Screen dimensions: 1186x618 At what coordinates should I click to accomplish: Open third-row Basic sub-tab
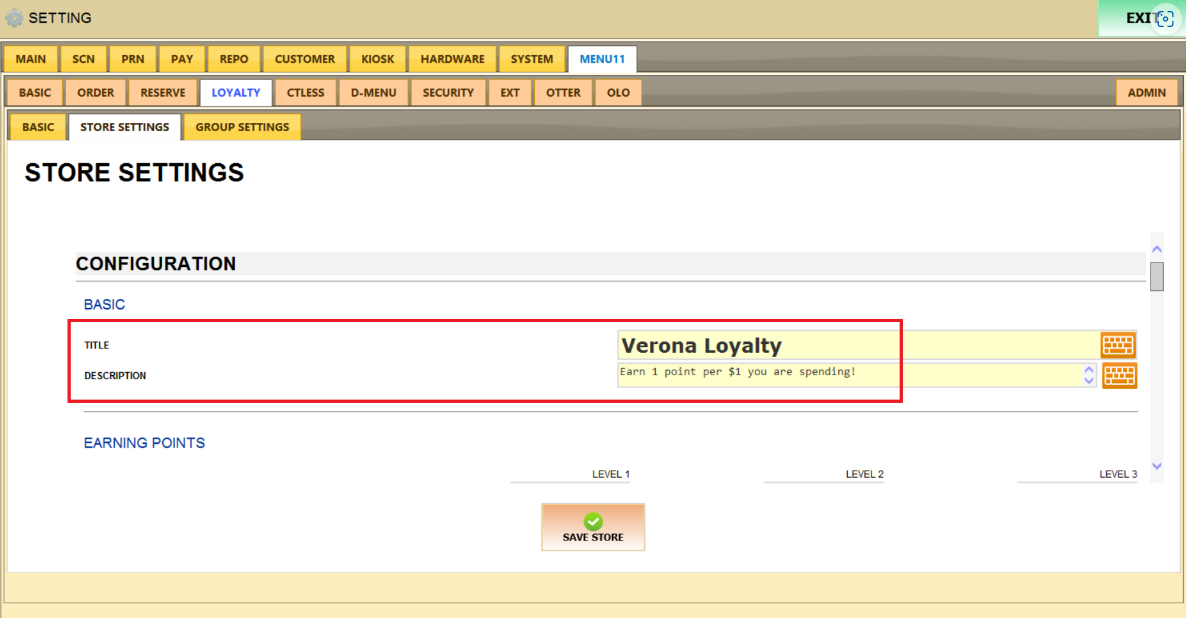click(38, 127)
